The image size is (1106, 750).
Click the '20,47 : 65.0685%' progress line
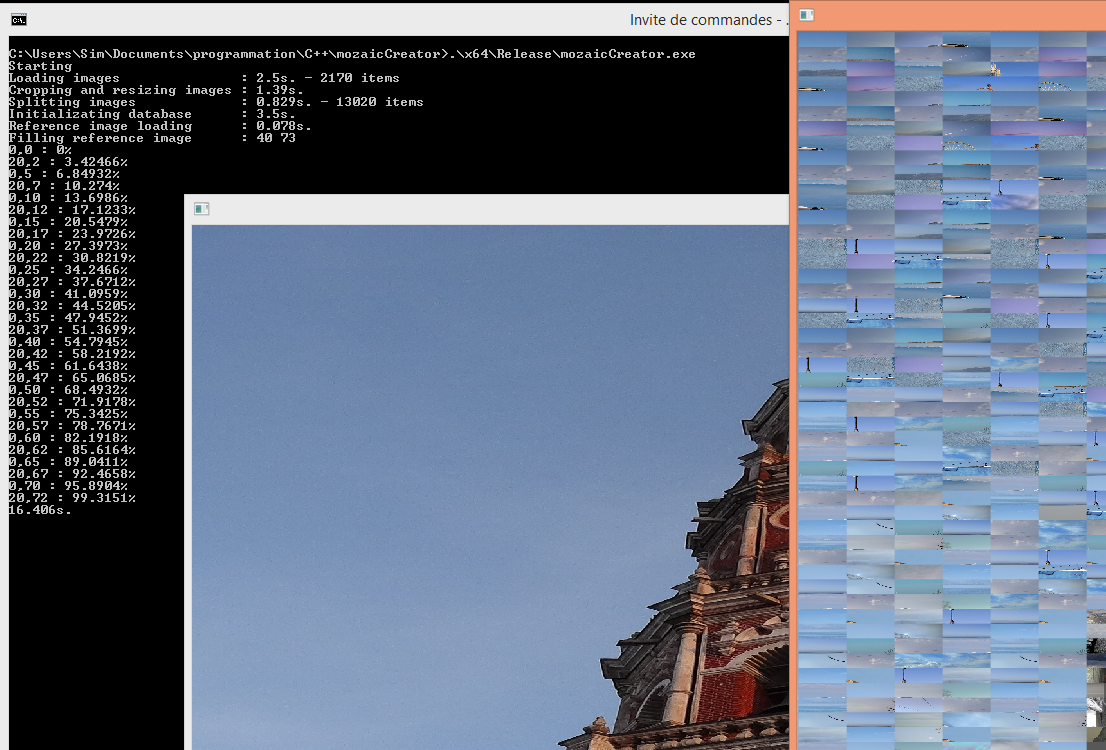click(x=72, y=378)
